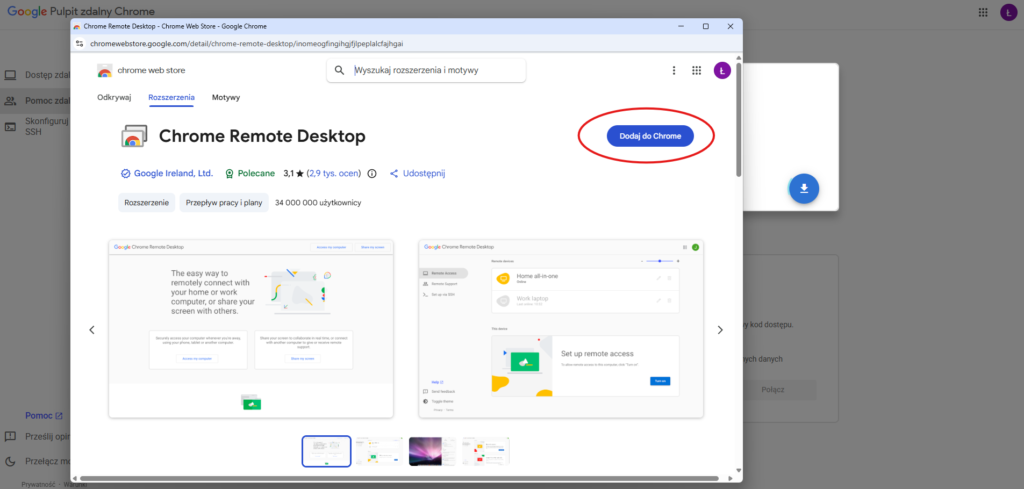The width and height of the screenshot is (1024, 489).
Task: Share the extension via Udostępnij
Action: [x=418, y=174]
